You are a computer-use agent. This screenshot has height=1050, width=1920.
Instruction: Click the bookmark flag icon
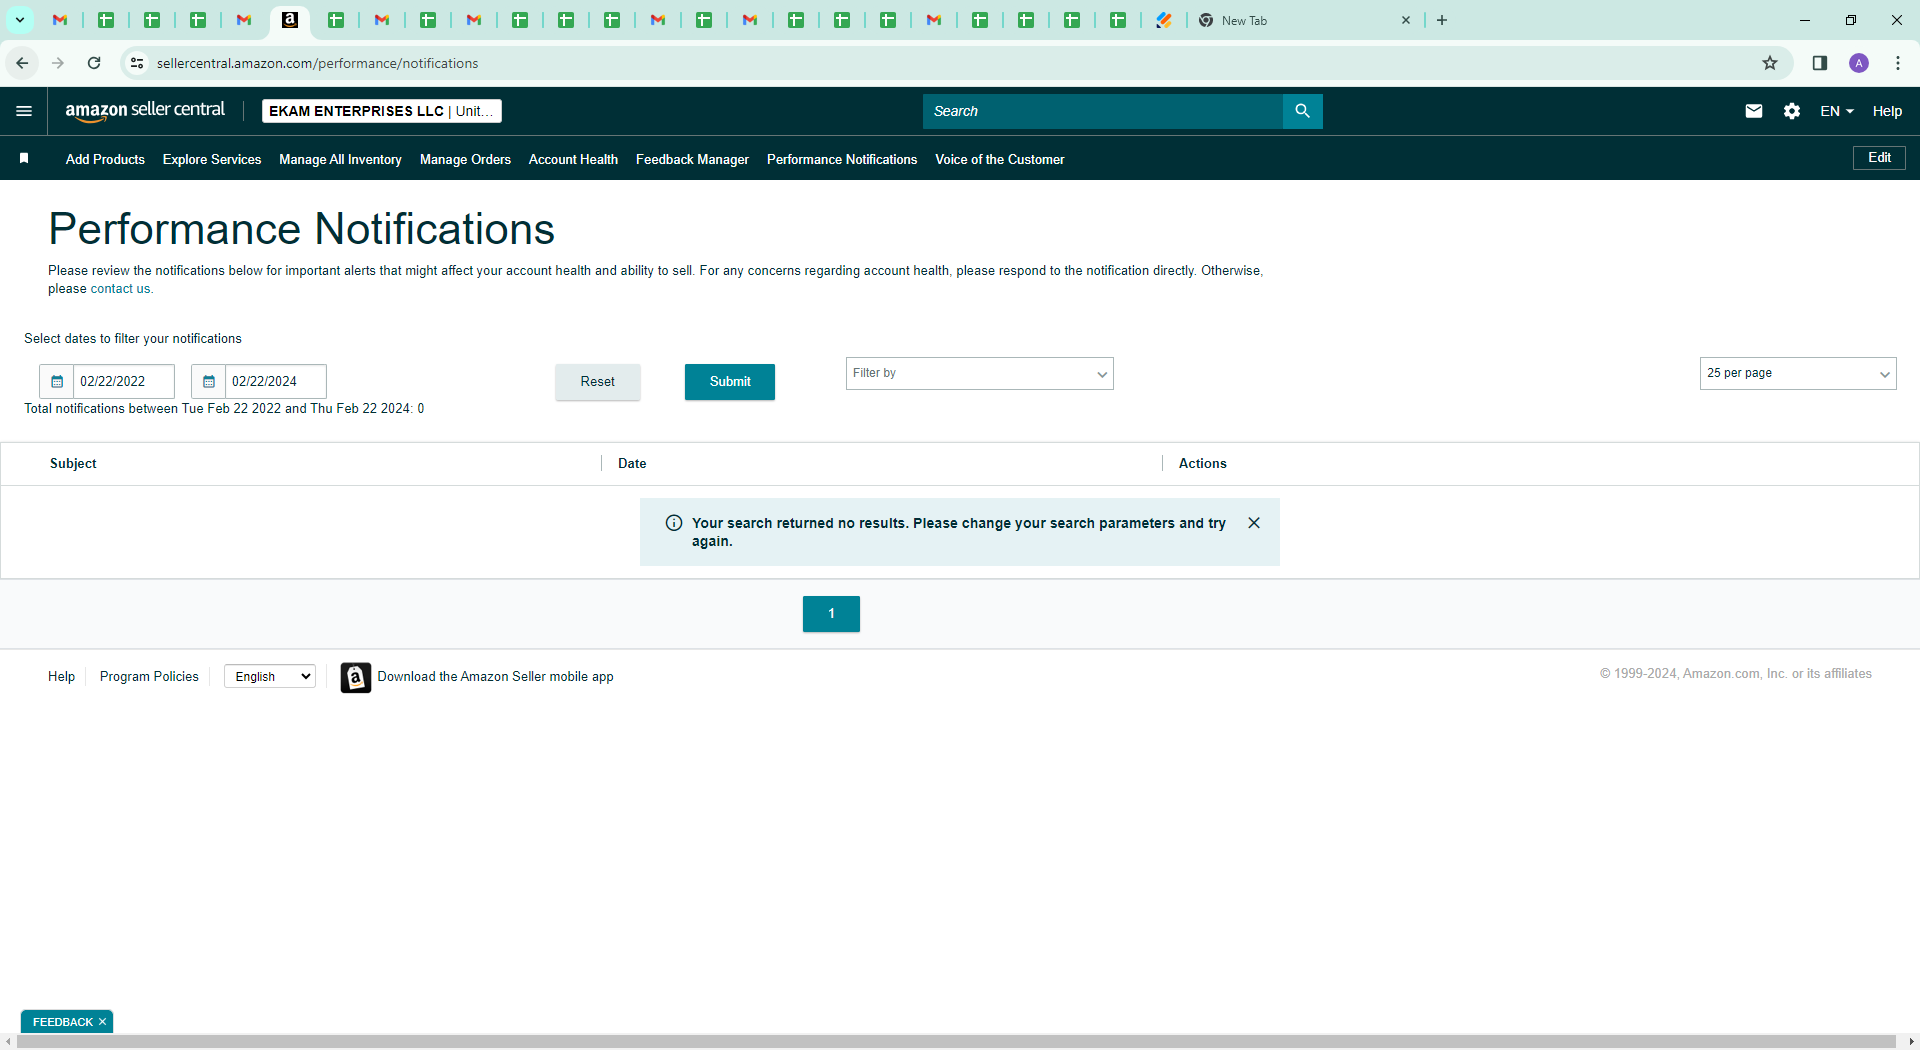24,159
